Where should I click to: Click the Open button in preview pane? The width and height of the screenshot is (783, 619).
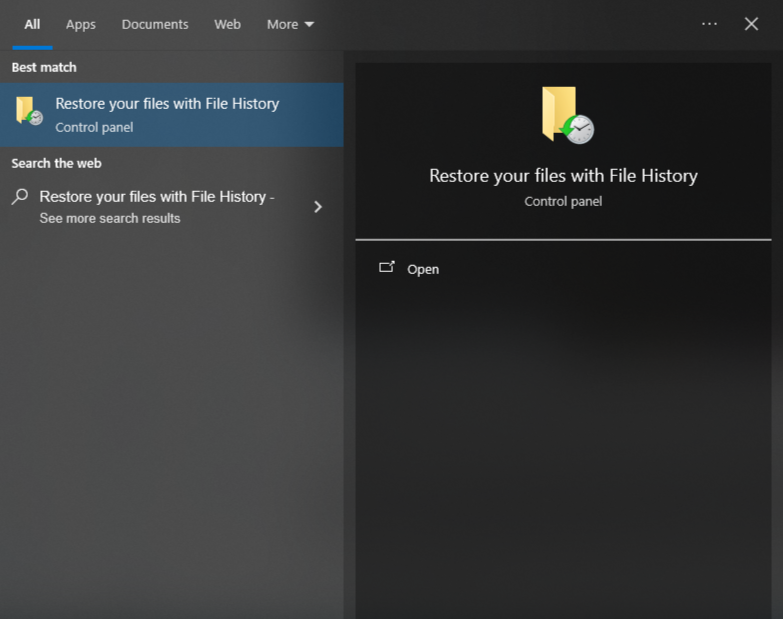(x=423, y=269)
